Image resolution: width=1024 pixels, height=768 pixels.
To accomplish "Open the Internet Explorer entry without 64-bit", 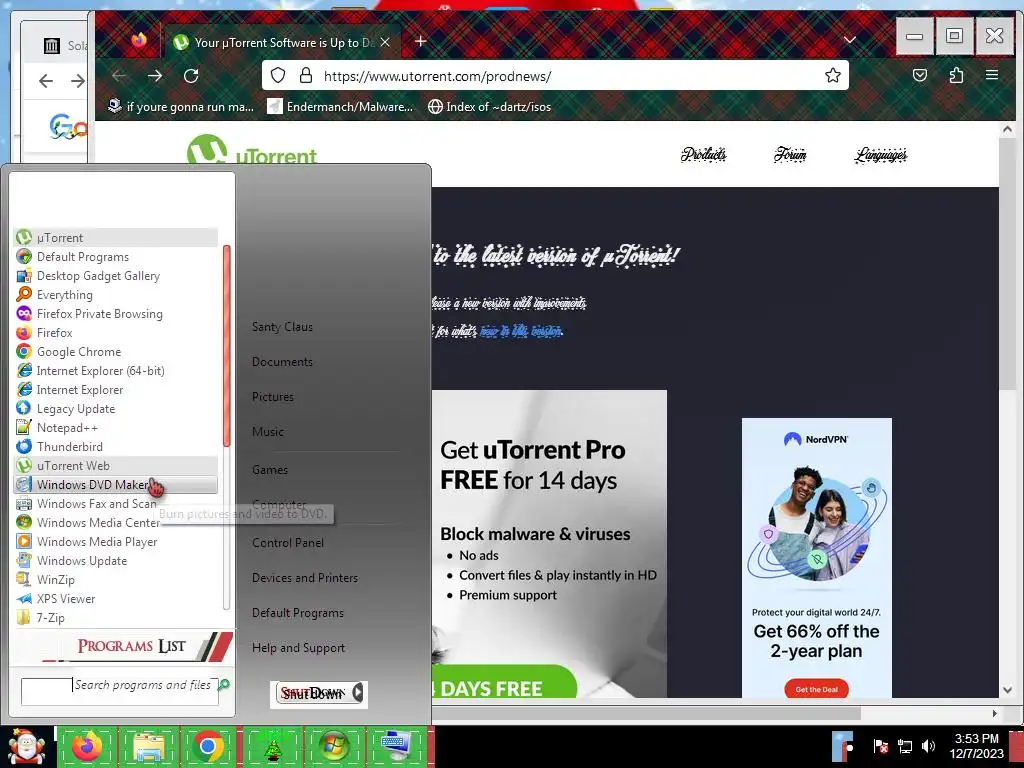I will tap(116, 389).
